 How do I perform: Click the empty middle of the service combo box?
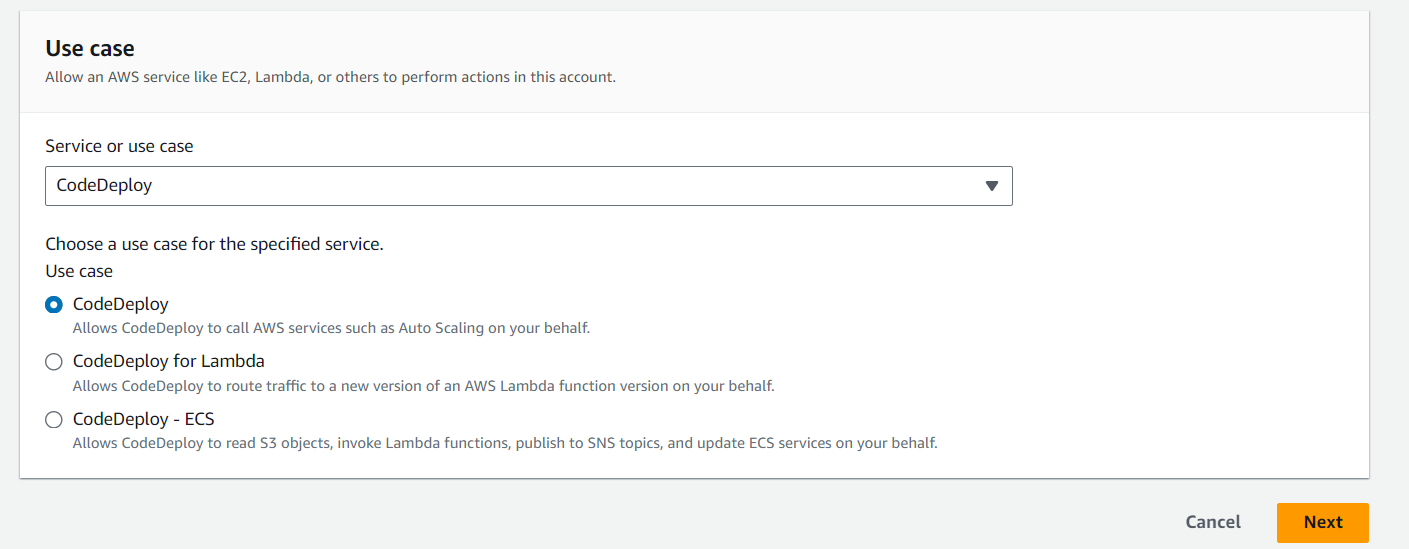click(528, 186)
